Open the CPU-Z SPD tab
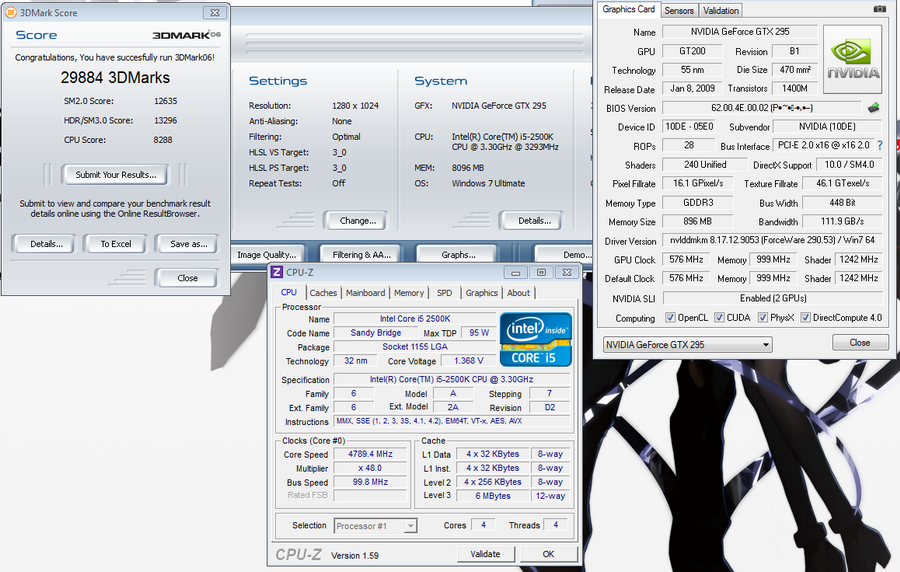 444,293
